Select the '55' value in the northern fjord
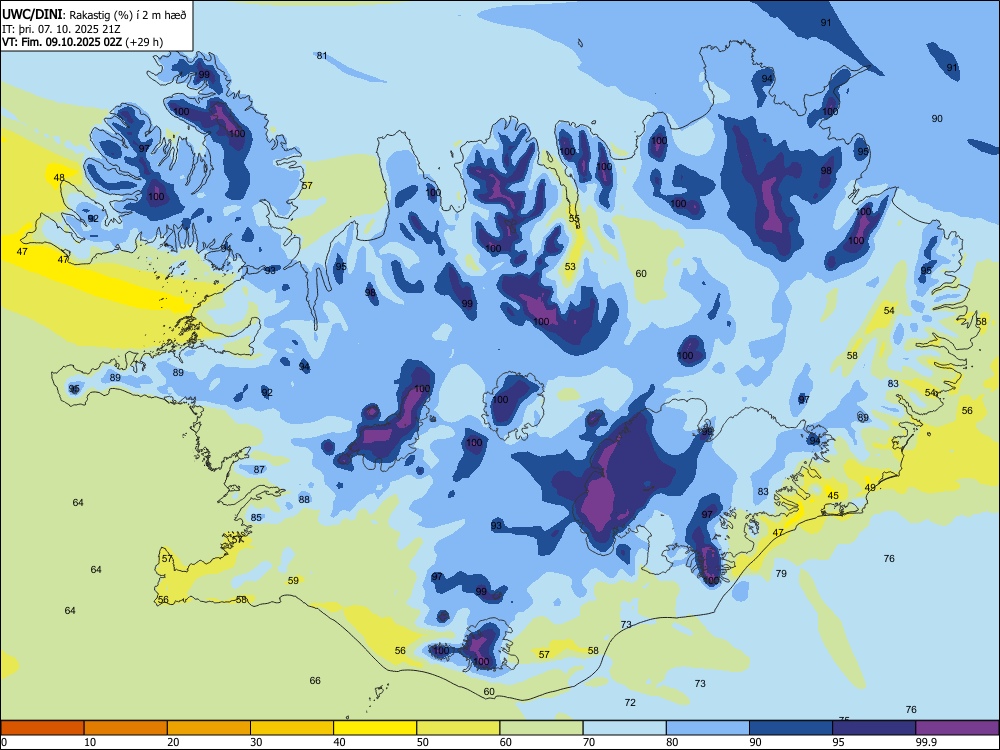 [x=574, y=219]
